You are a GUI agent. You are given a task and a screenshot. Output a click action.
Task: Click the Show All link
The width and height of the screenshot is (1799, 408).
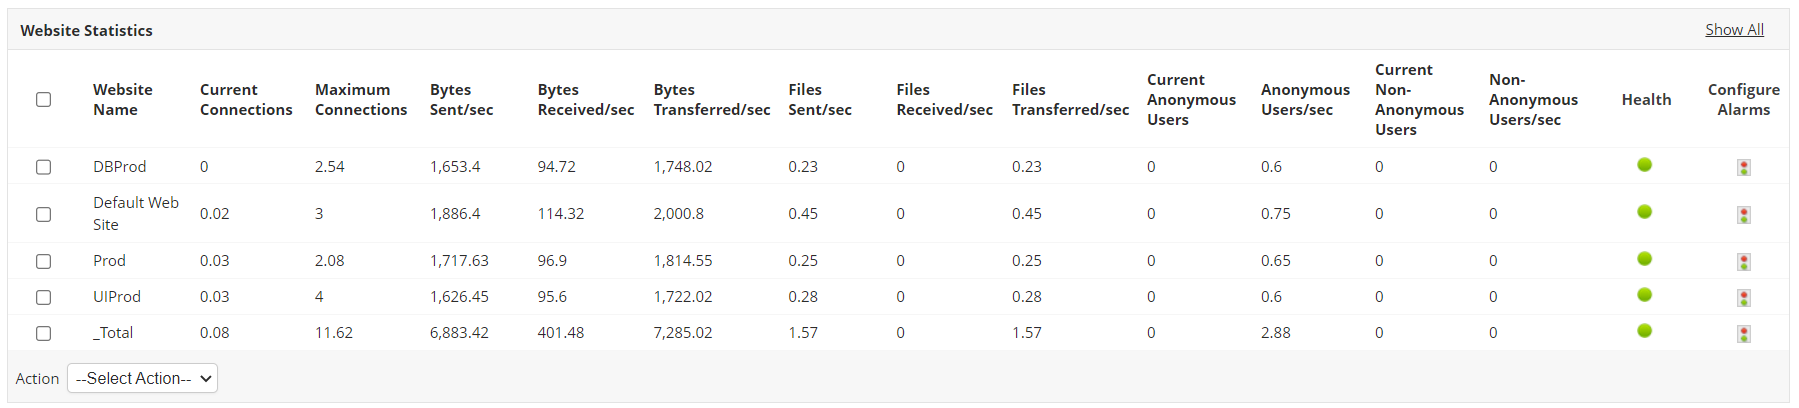(1734, 30)
